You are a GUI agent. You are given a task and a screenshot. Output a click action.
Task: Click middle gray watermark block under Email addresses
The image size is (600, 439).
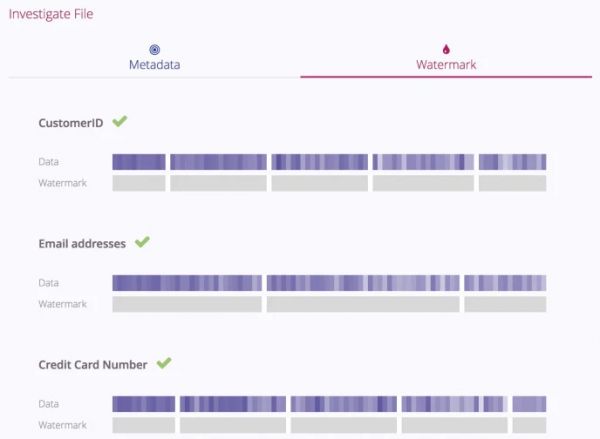click(363, 304)
